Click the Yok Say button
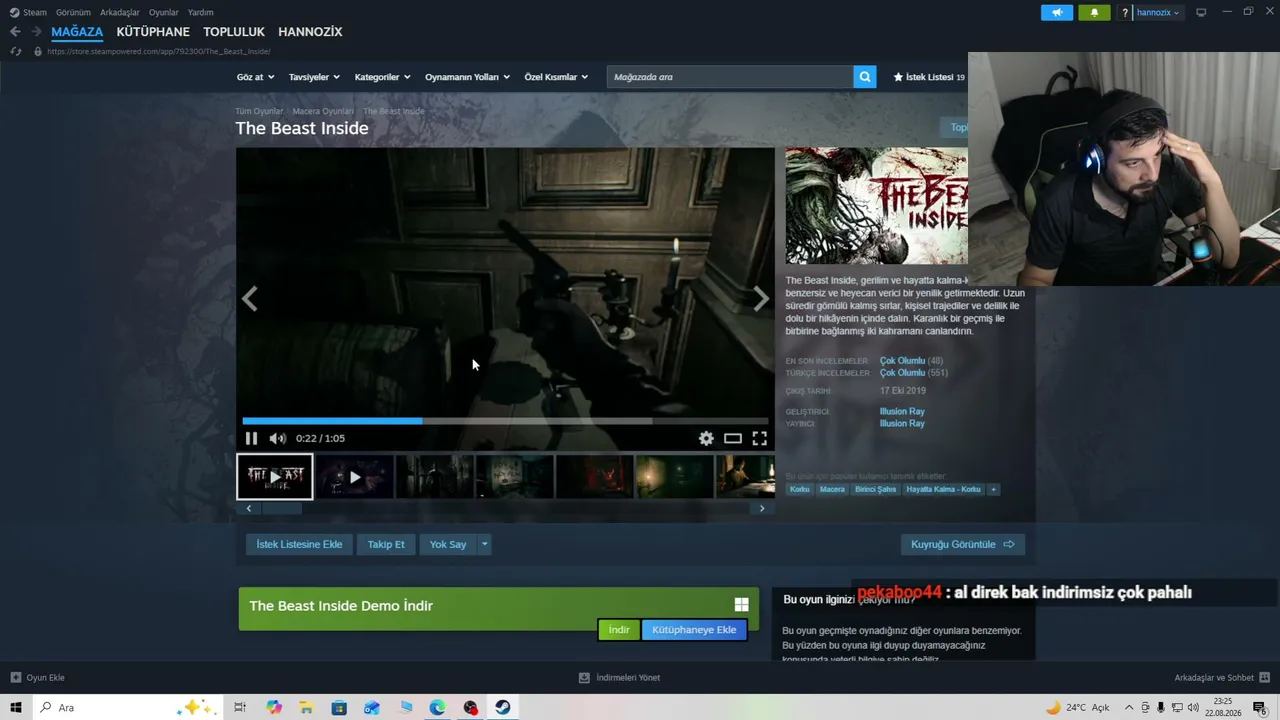 point(448,544)
